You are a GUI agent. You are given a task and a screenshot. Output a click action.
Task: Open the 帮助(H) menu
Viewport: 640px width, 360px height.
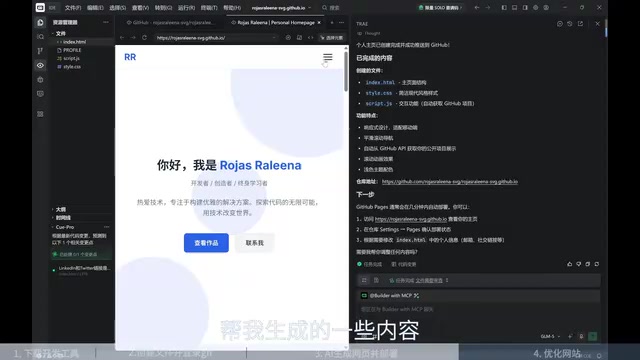[232, 8]
